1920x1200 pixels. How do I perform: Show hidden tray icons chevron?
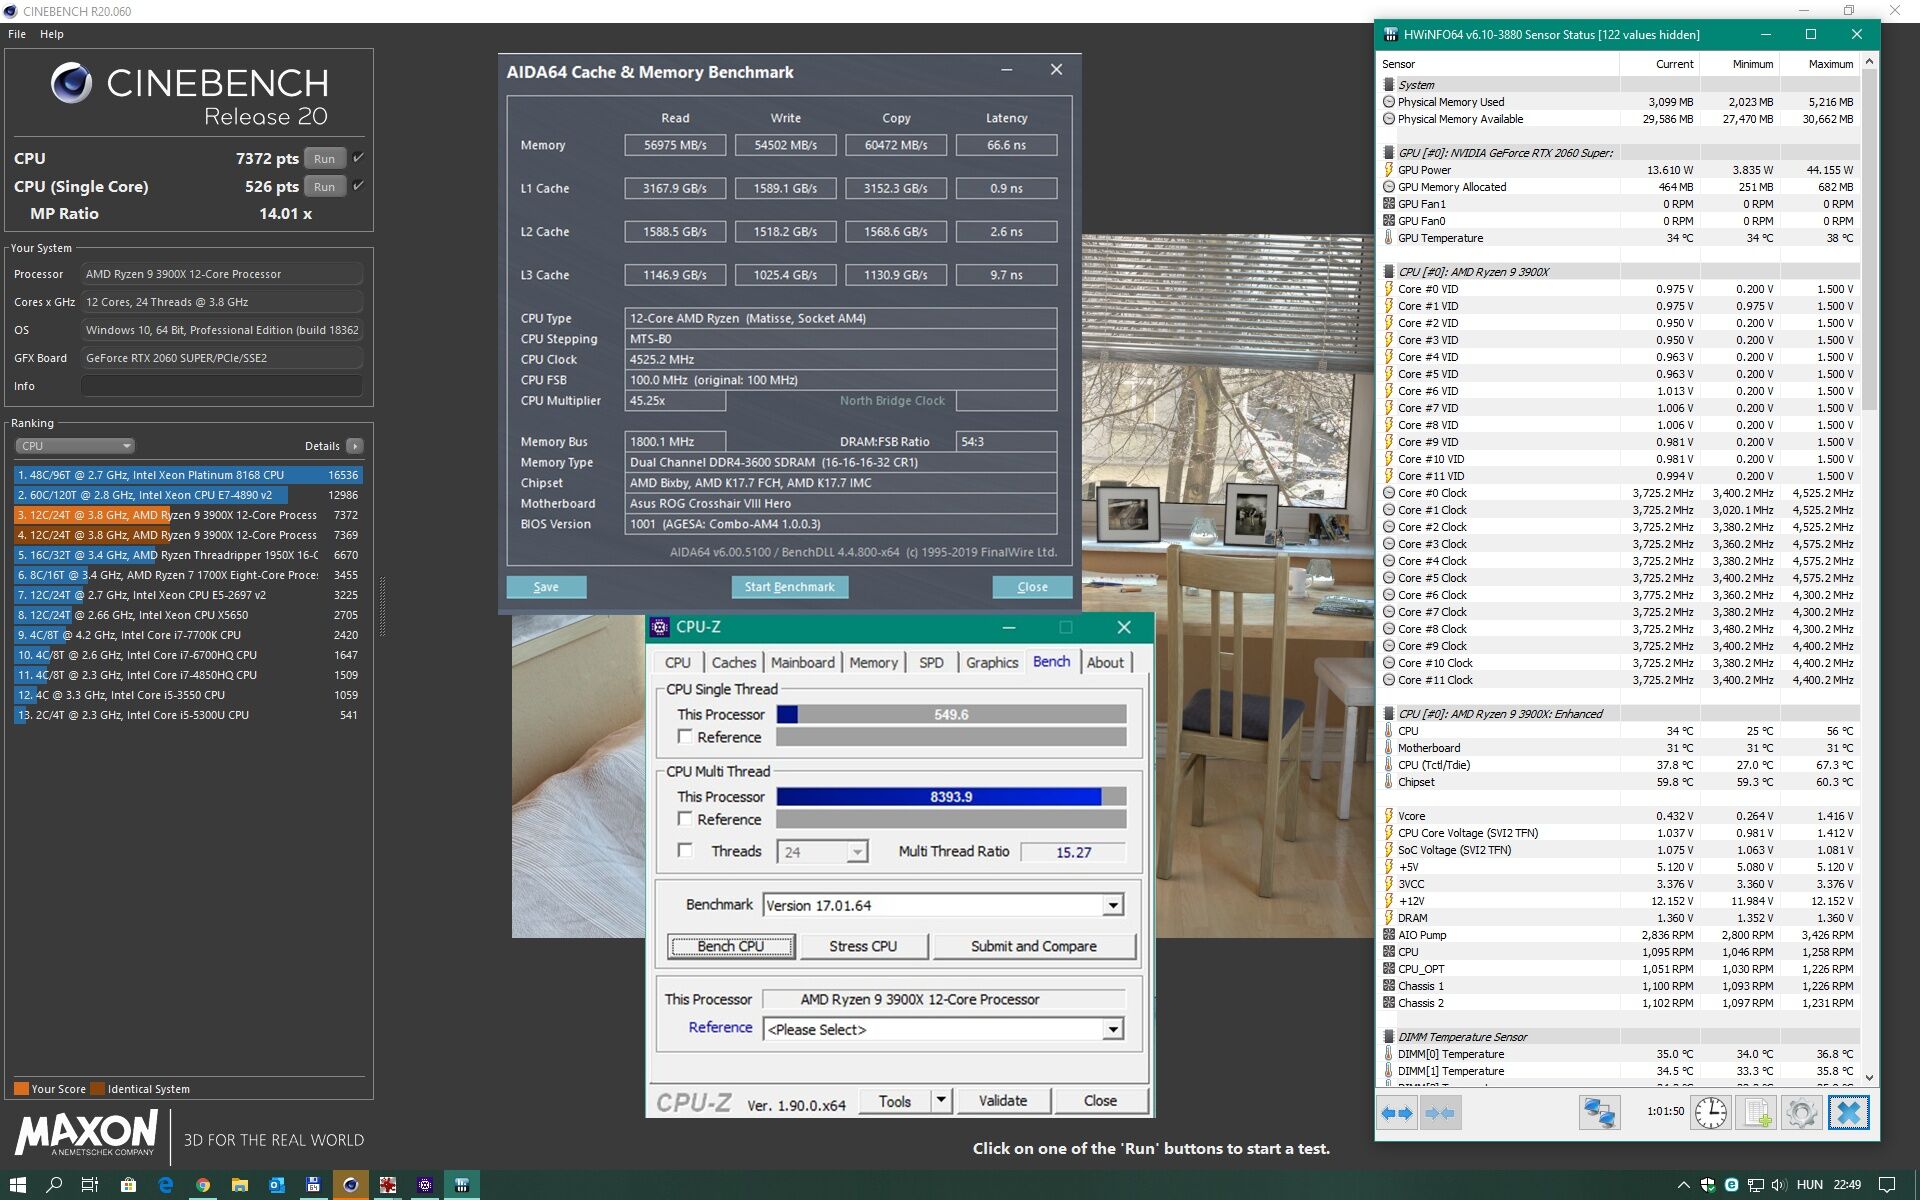1683,1185
